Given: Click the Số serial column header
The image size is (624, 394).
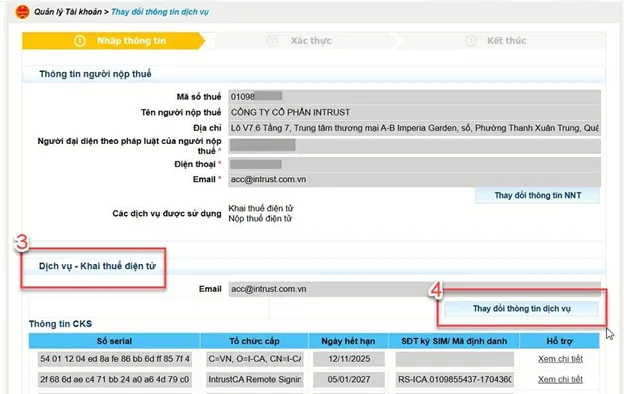Looking at the screenshot, I should click(x=114, y=341).
